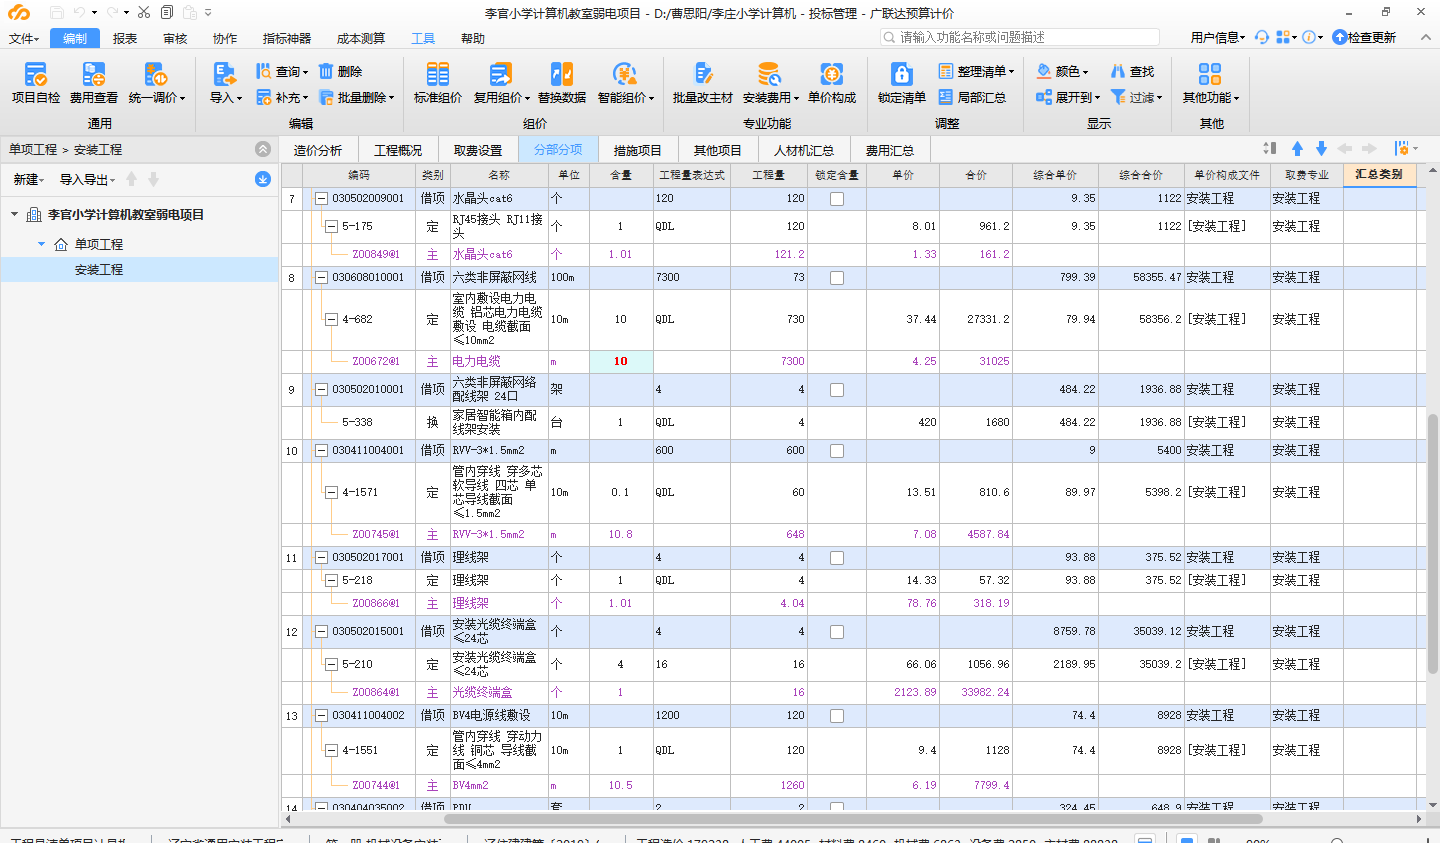Image resolution: width=1440 pixels, height=843 pixels.
Task: Click the highlighted 含量 cell of 电力电缆
Action: coord(620,361)
